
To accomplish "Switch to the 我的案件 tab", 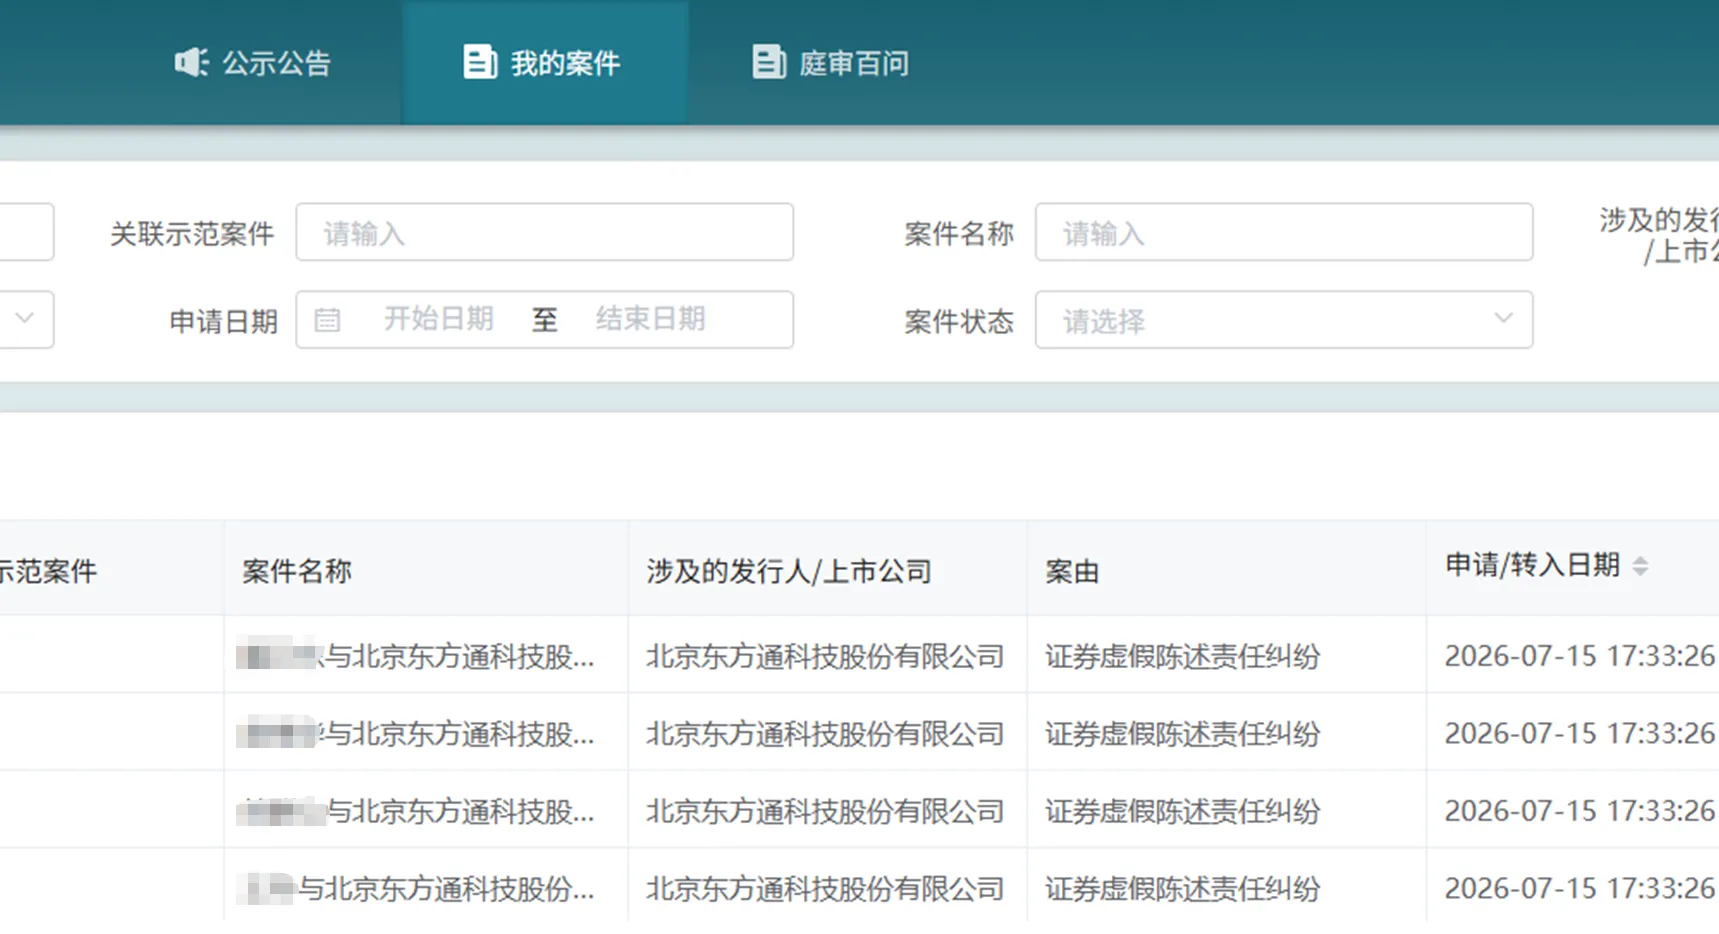I will (x=545, y=63).
